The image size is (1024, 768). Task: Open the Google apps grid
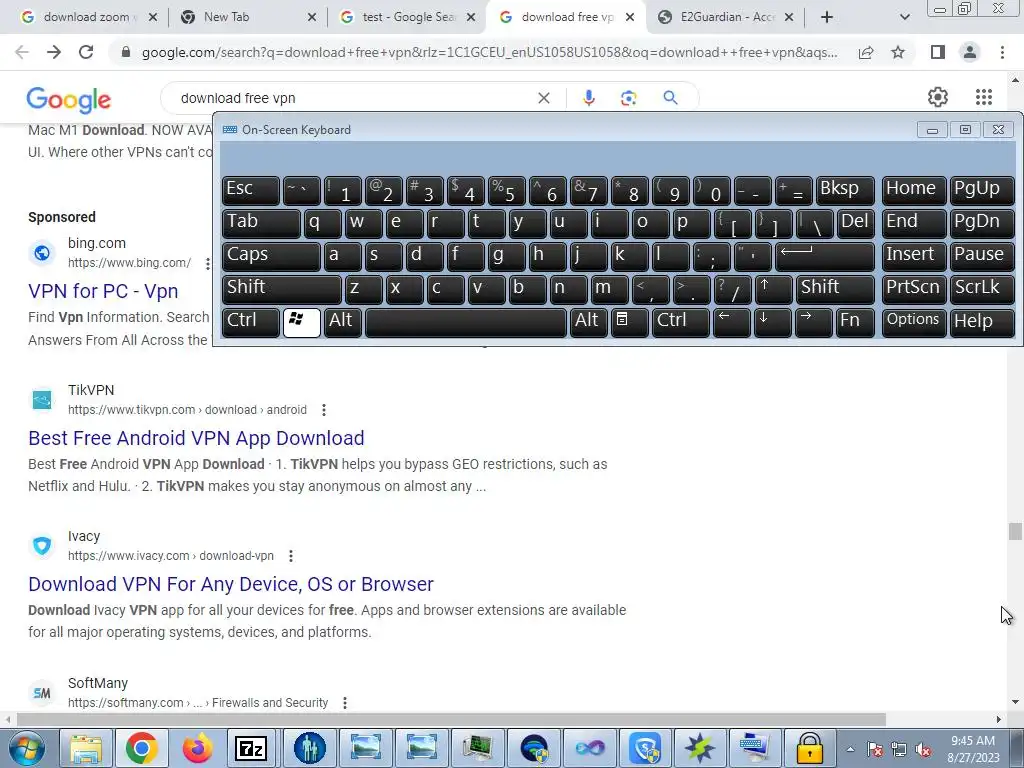pyautogui.click(x=984, y=97)
